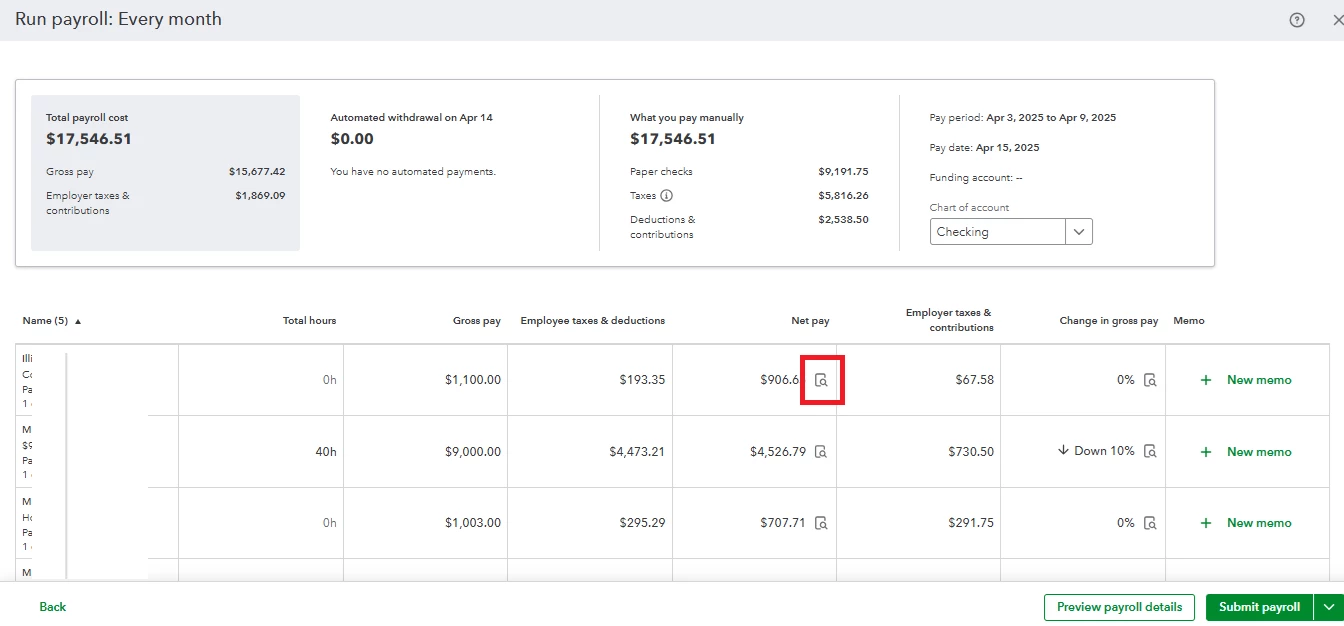
Task: Click Preview payroll details button
Action: pyautogui.click(x=1120, y=607)
